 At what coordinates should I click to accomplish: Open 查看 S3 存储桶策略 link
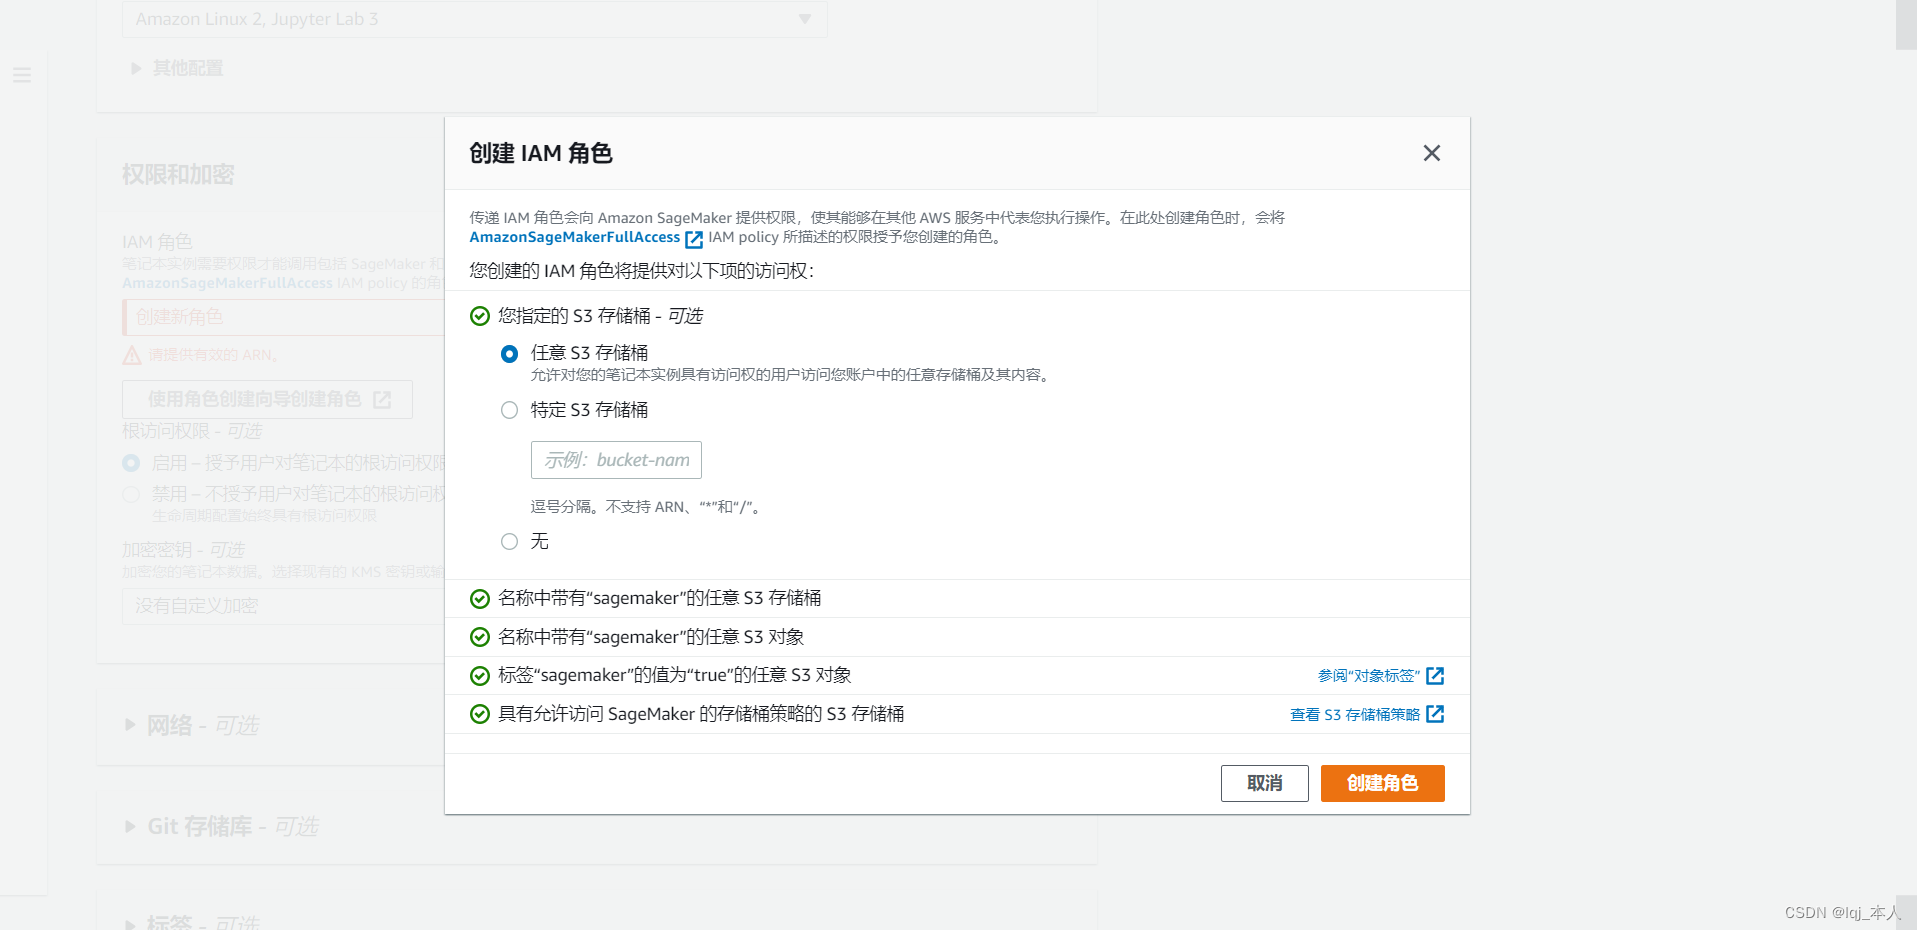coord(1355,715)
